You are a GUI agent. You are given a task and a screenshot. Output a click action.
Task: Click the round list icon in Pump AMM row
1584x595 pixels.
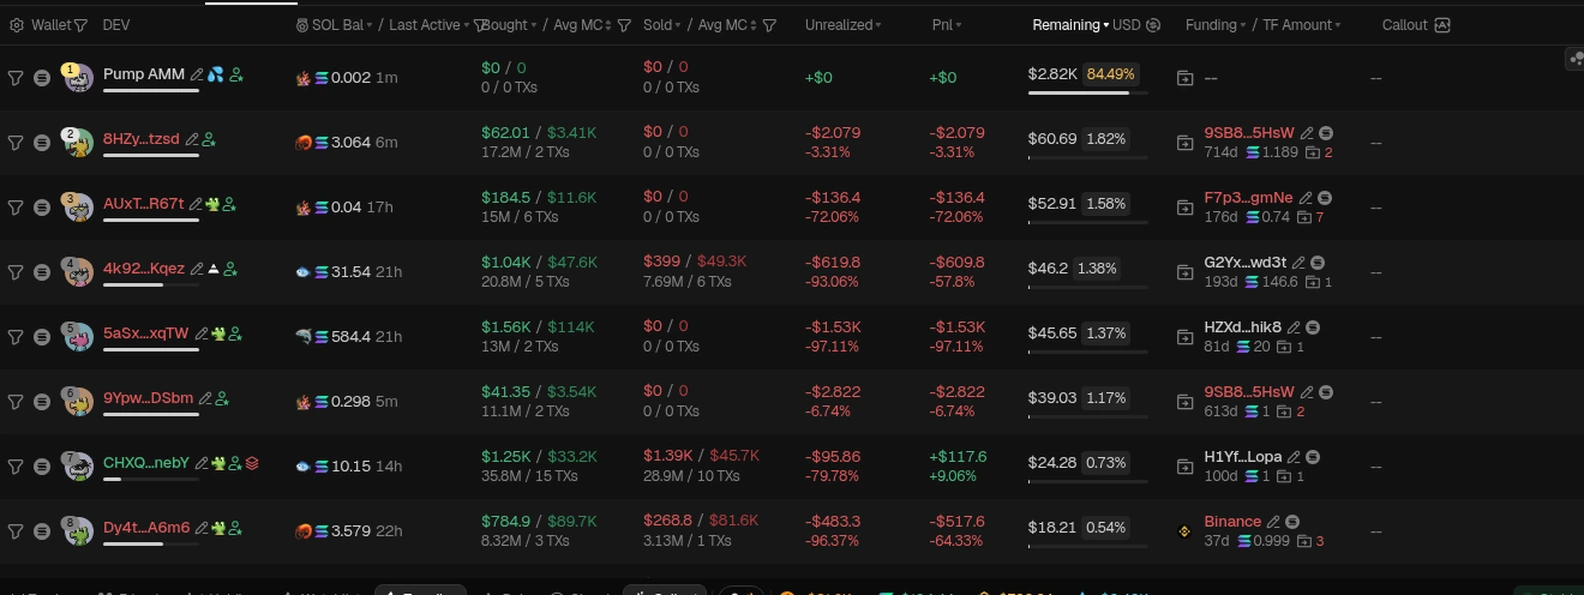[42, 77]
